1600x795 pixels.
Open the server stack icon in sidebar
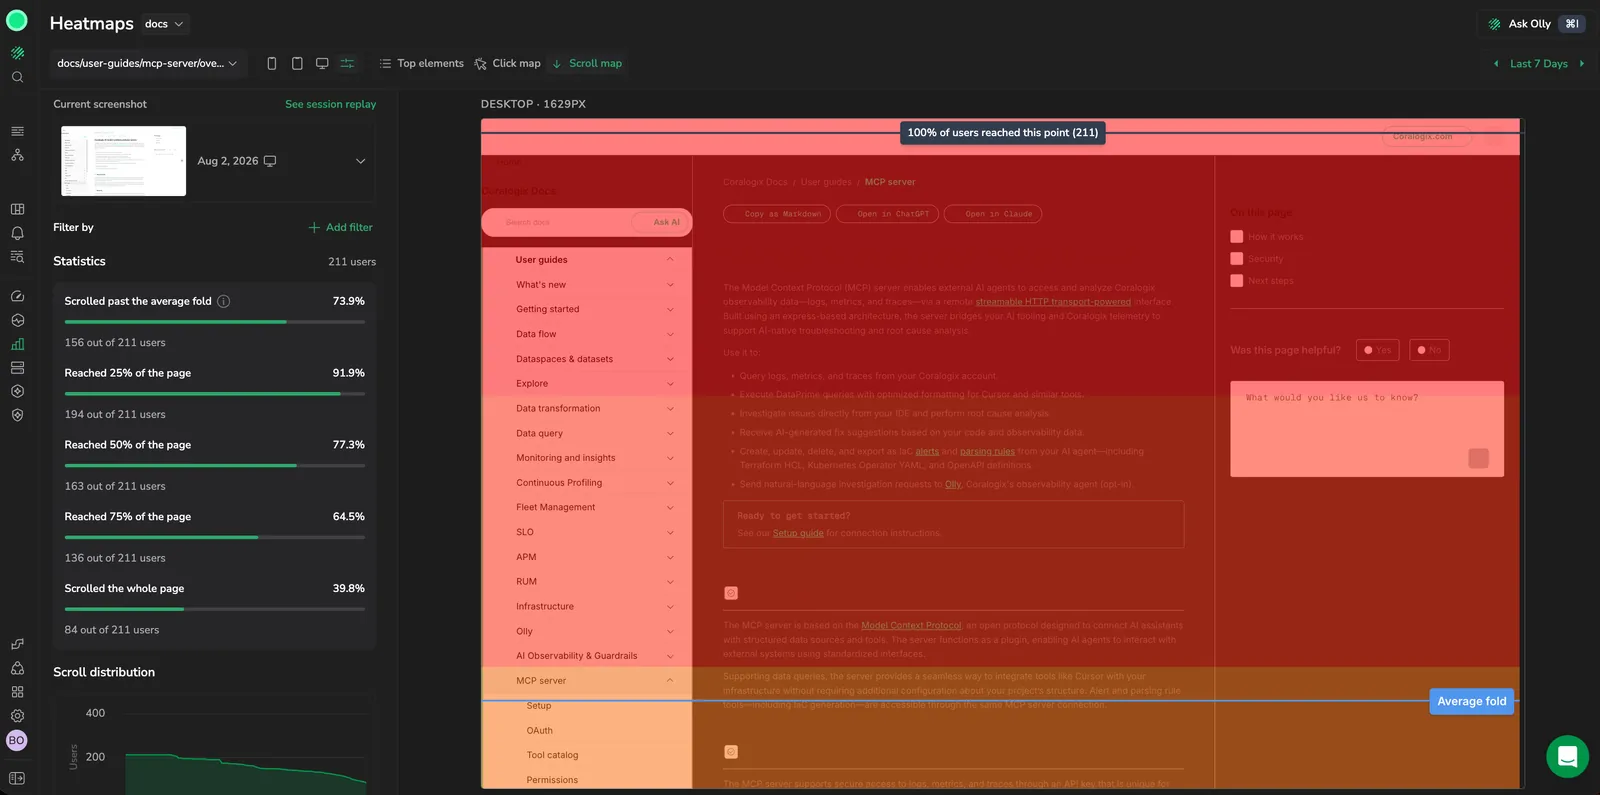tap(17, 368)
